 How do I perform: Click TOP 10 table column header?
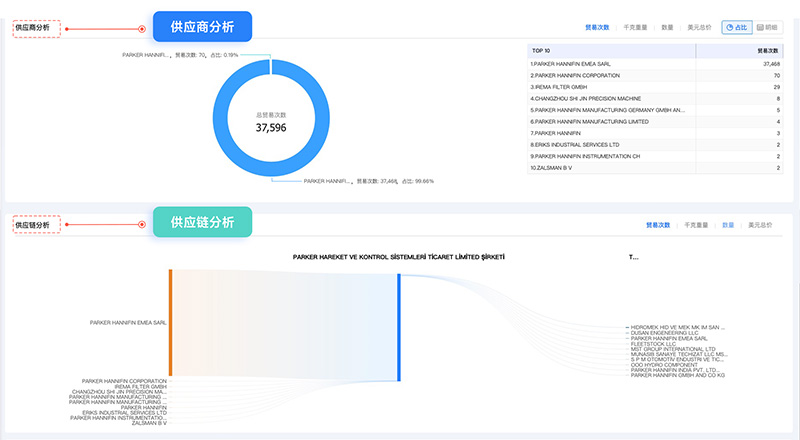(x=611, y=51)
